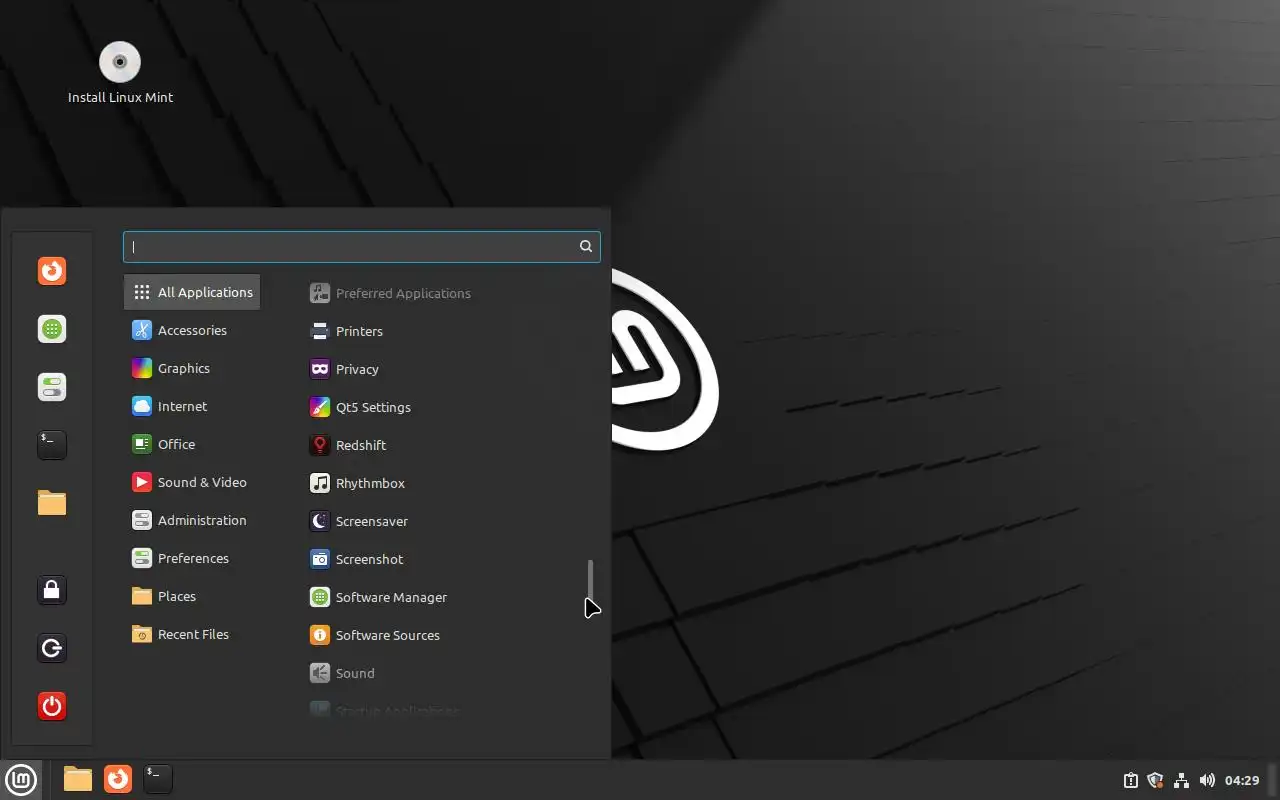This screenshot has width=1280, height=800.
Task: Click the Qt5 Settings icon
Action: point(319,407)
